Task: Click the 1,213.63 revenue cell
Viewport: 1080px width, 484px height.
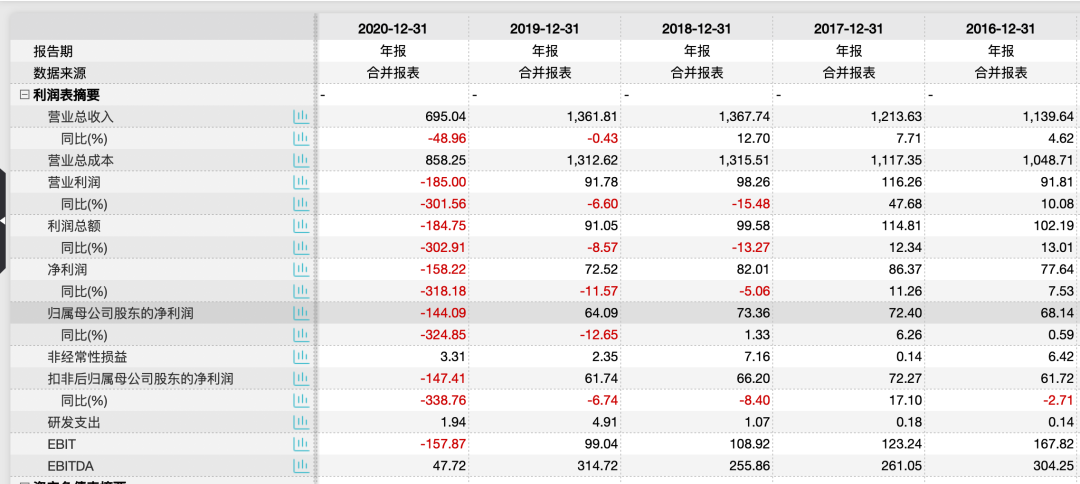Action: [x=897, y=117]
